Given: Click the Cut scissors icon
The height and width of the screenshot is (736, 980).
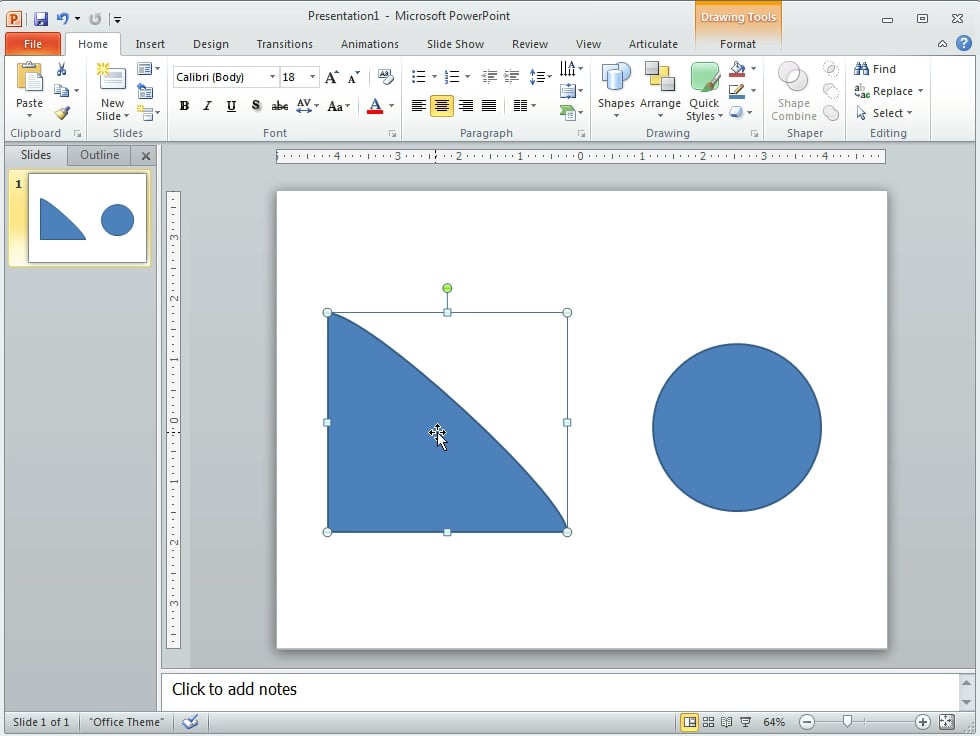Looking at the screenshot, I should click(x=62, y=69).
